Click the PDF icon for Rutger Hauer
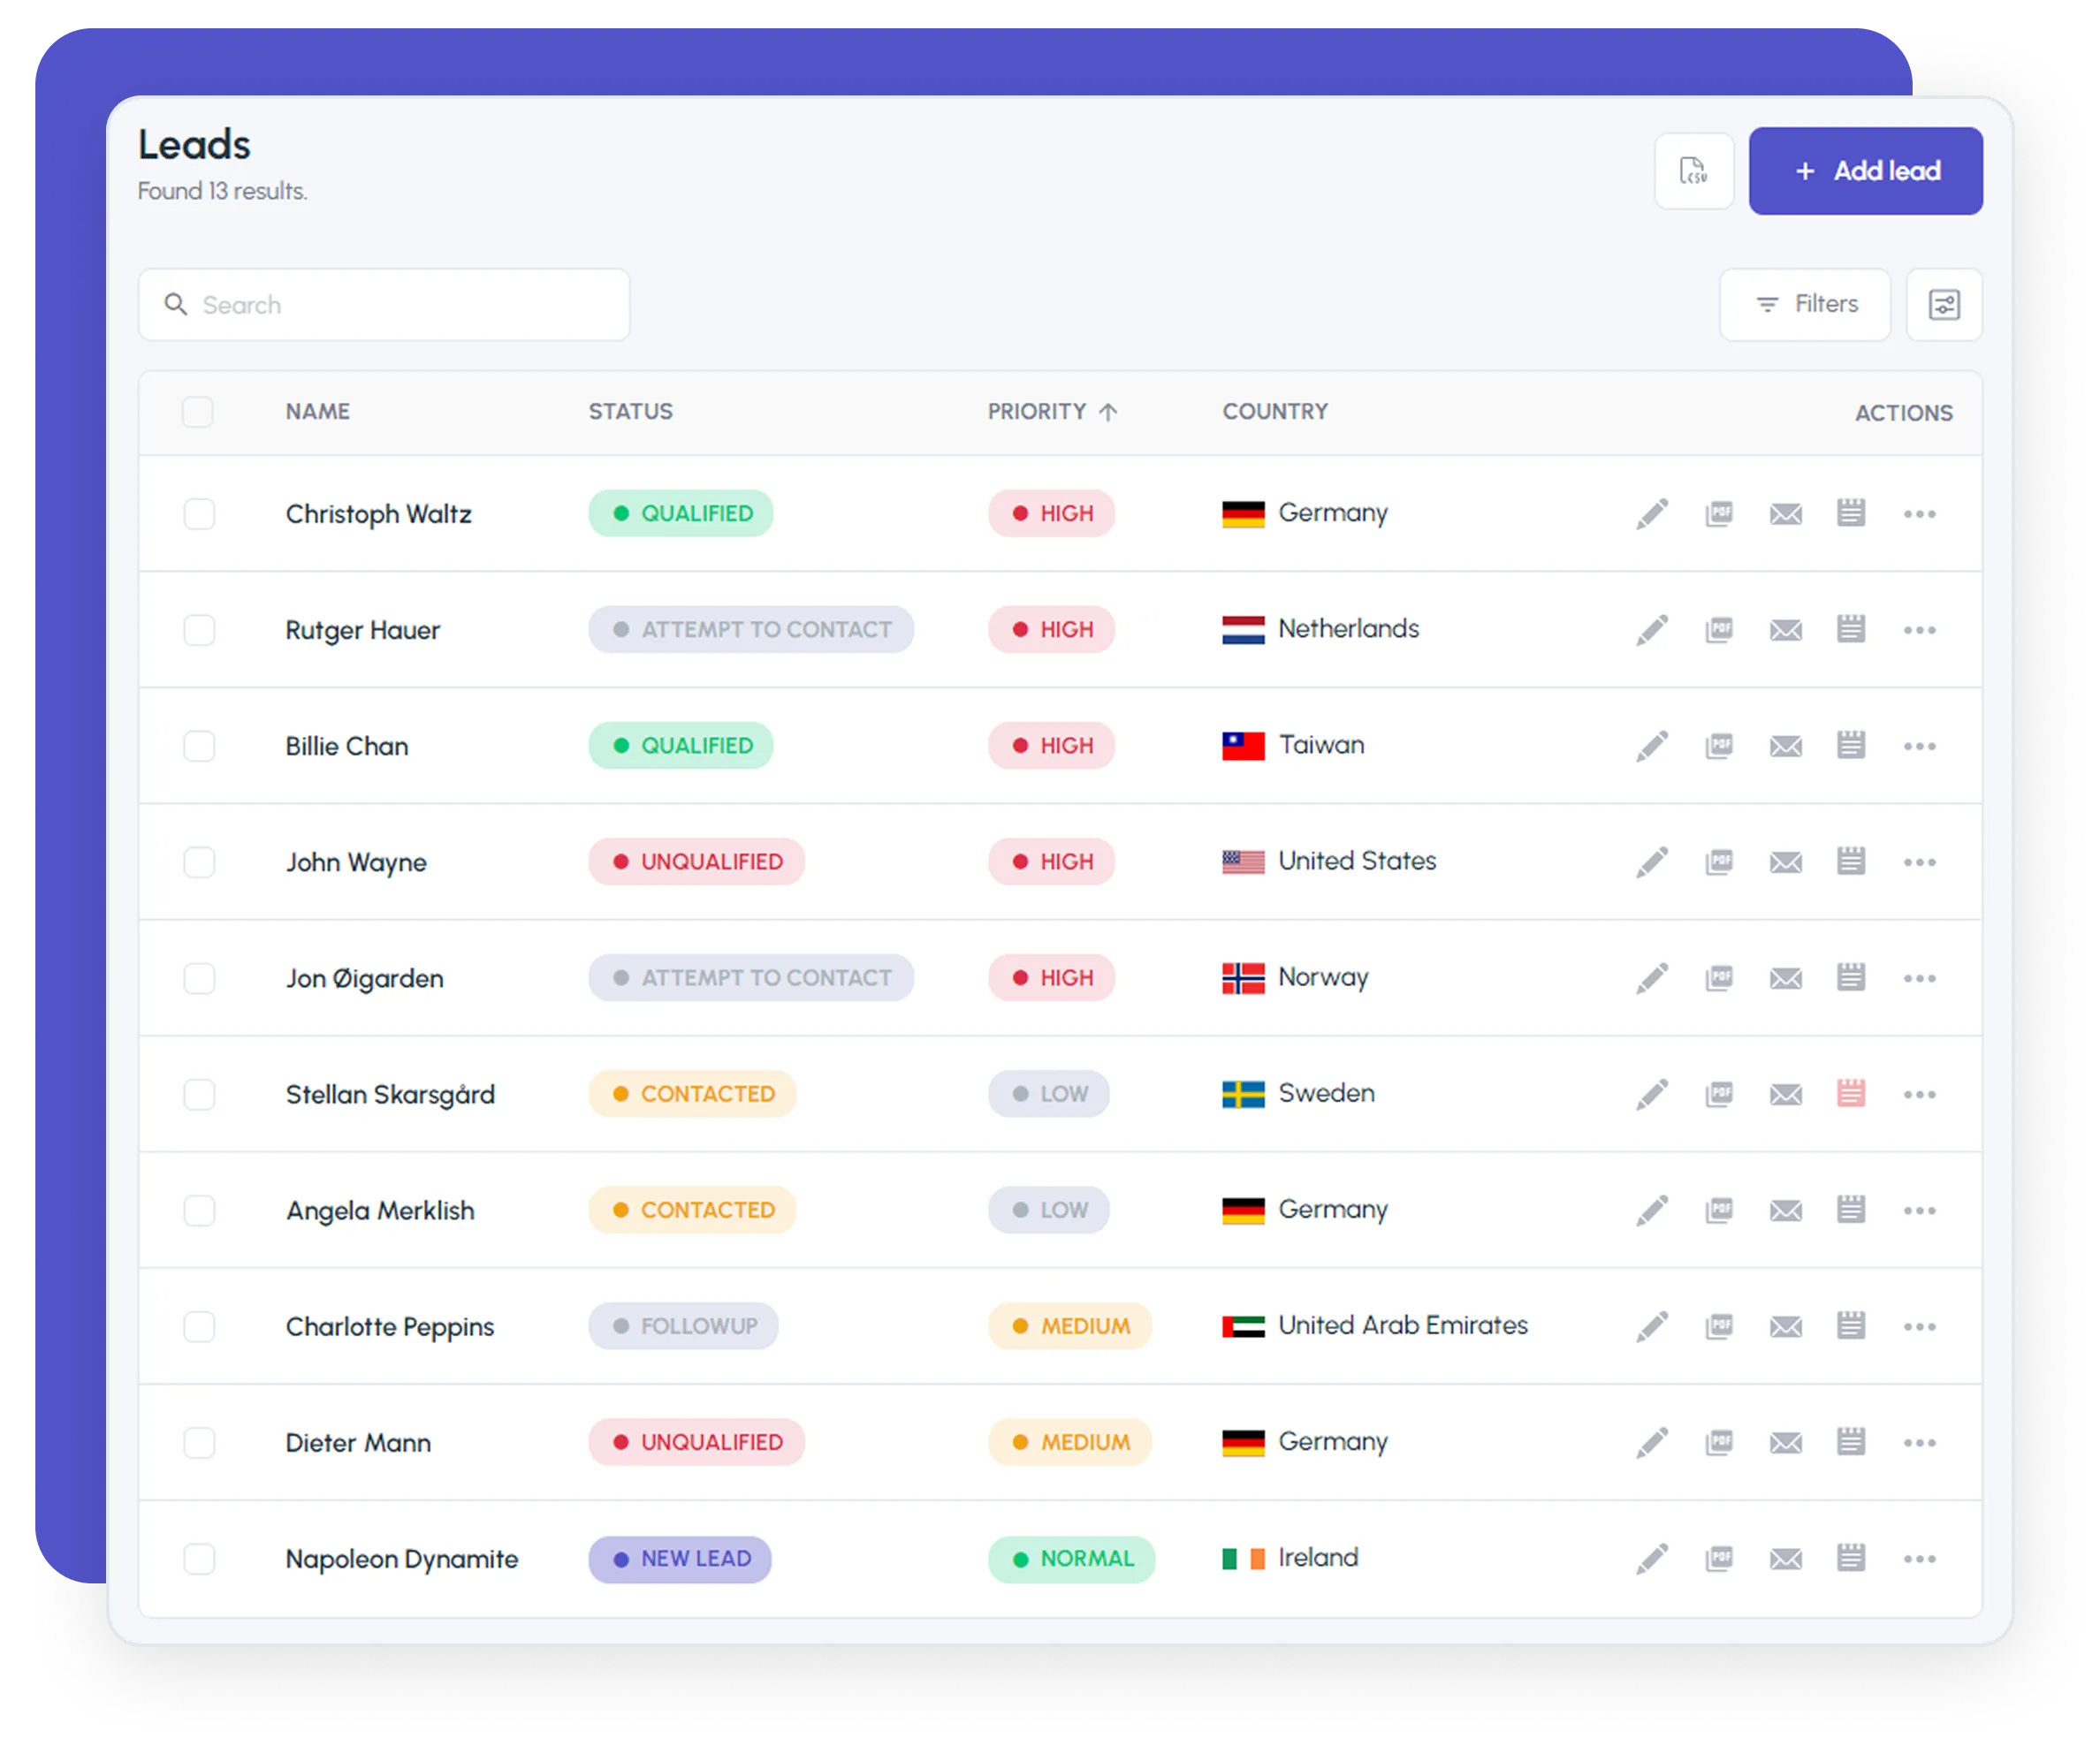The width and height of the screenshot is (2100, 1746). tap(1719, 630)
